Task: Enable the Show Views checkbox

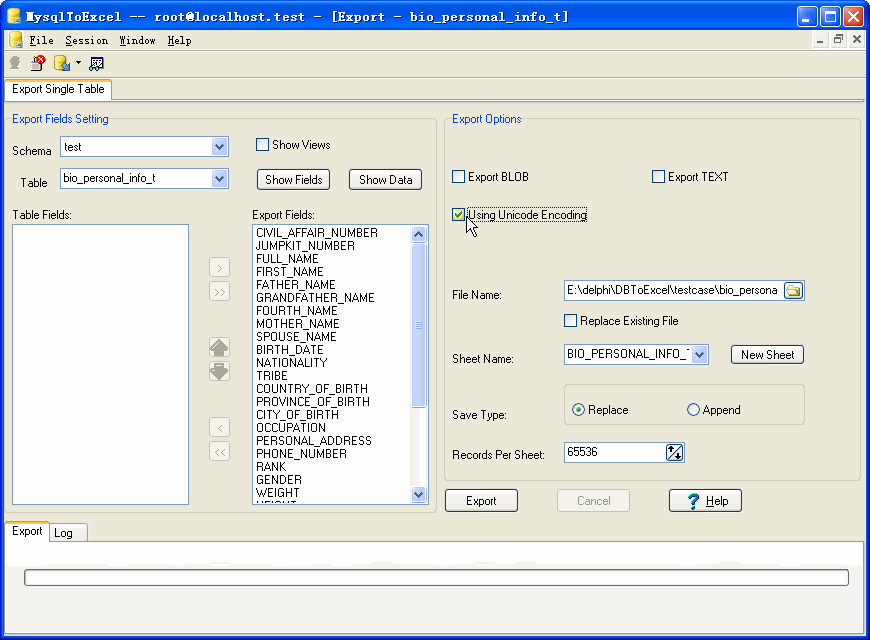Action: click(262, 145)
